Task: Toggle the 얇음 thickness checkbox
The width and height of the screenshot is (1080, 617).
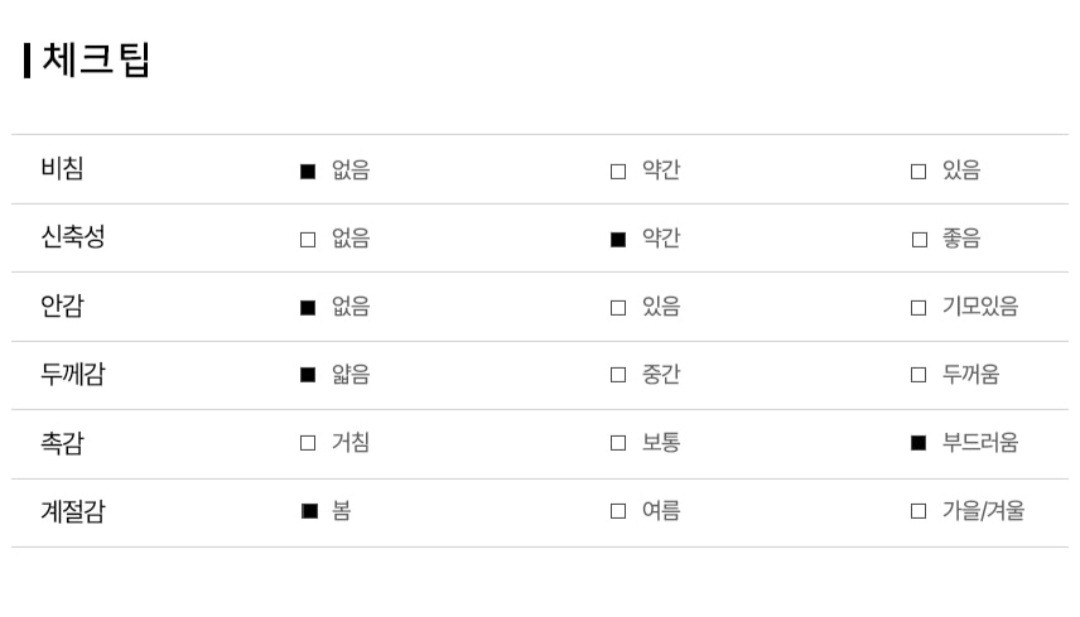Action: [x=308, y=375]
